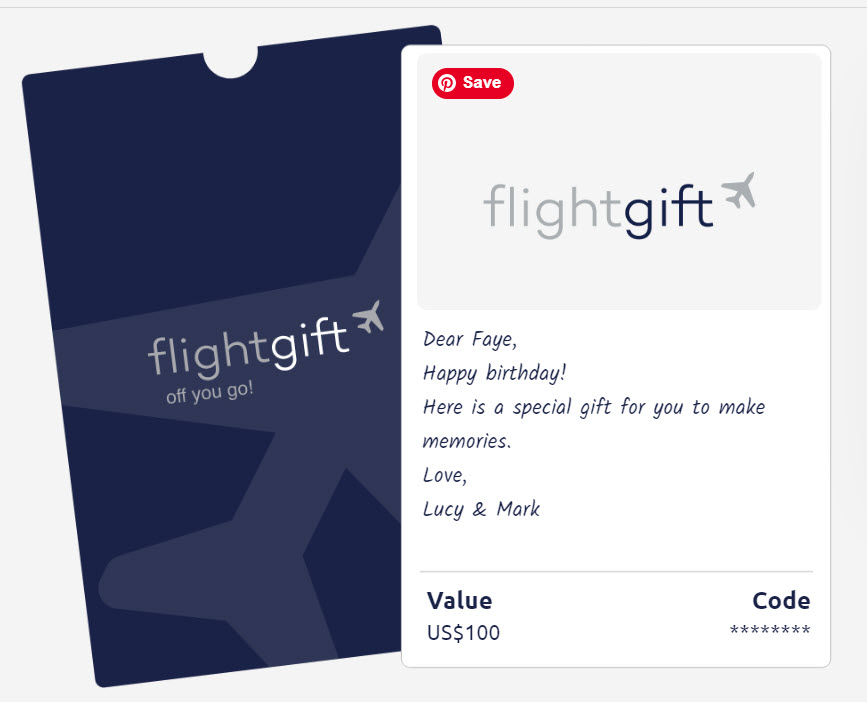867x702 pixels.
Task: Click the small airplane icon on the envelope logo
Action: [368, 317]
